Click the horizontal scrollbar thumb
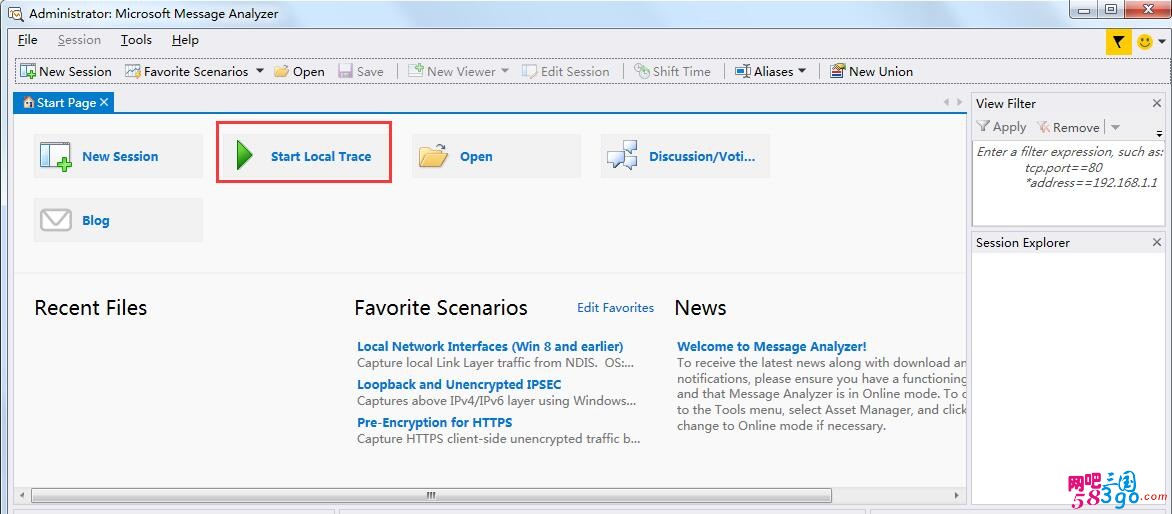This screenshot has width=1172, height=514. (431, 495)
